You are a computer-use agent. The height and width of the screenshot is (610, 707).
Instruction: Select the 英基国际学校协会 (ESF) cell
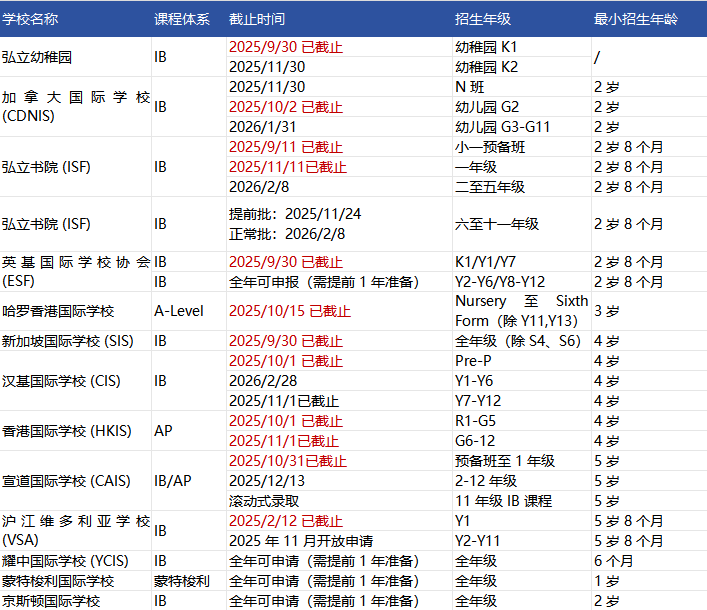[x=75, y=271]
